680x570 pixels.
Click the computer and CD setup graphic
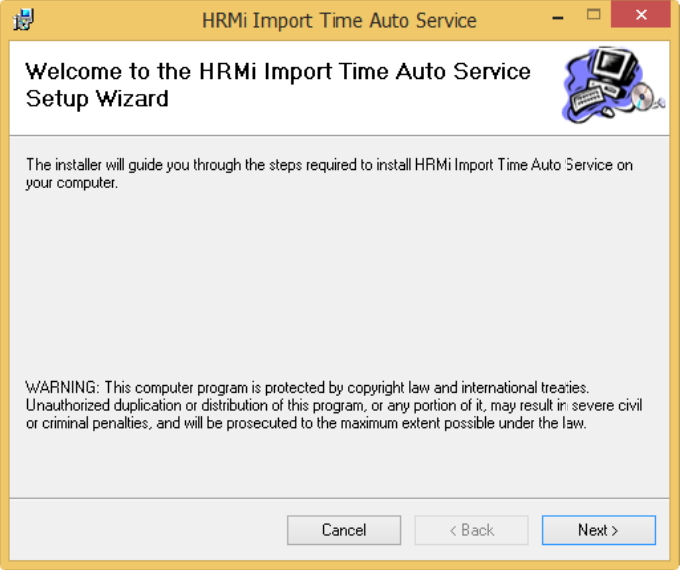click(613, 85)
